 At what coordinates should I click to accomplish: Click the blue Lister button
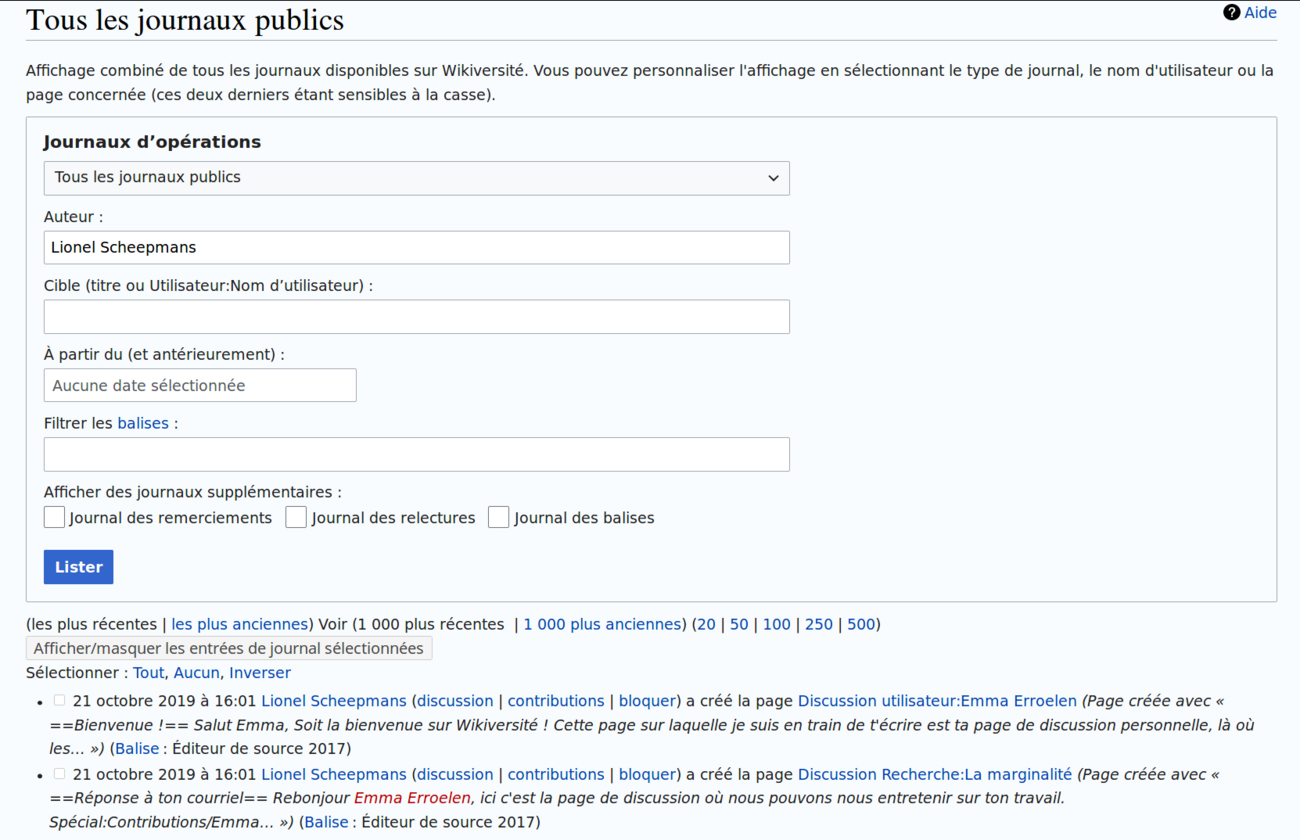click(79, 567)
